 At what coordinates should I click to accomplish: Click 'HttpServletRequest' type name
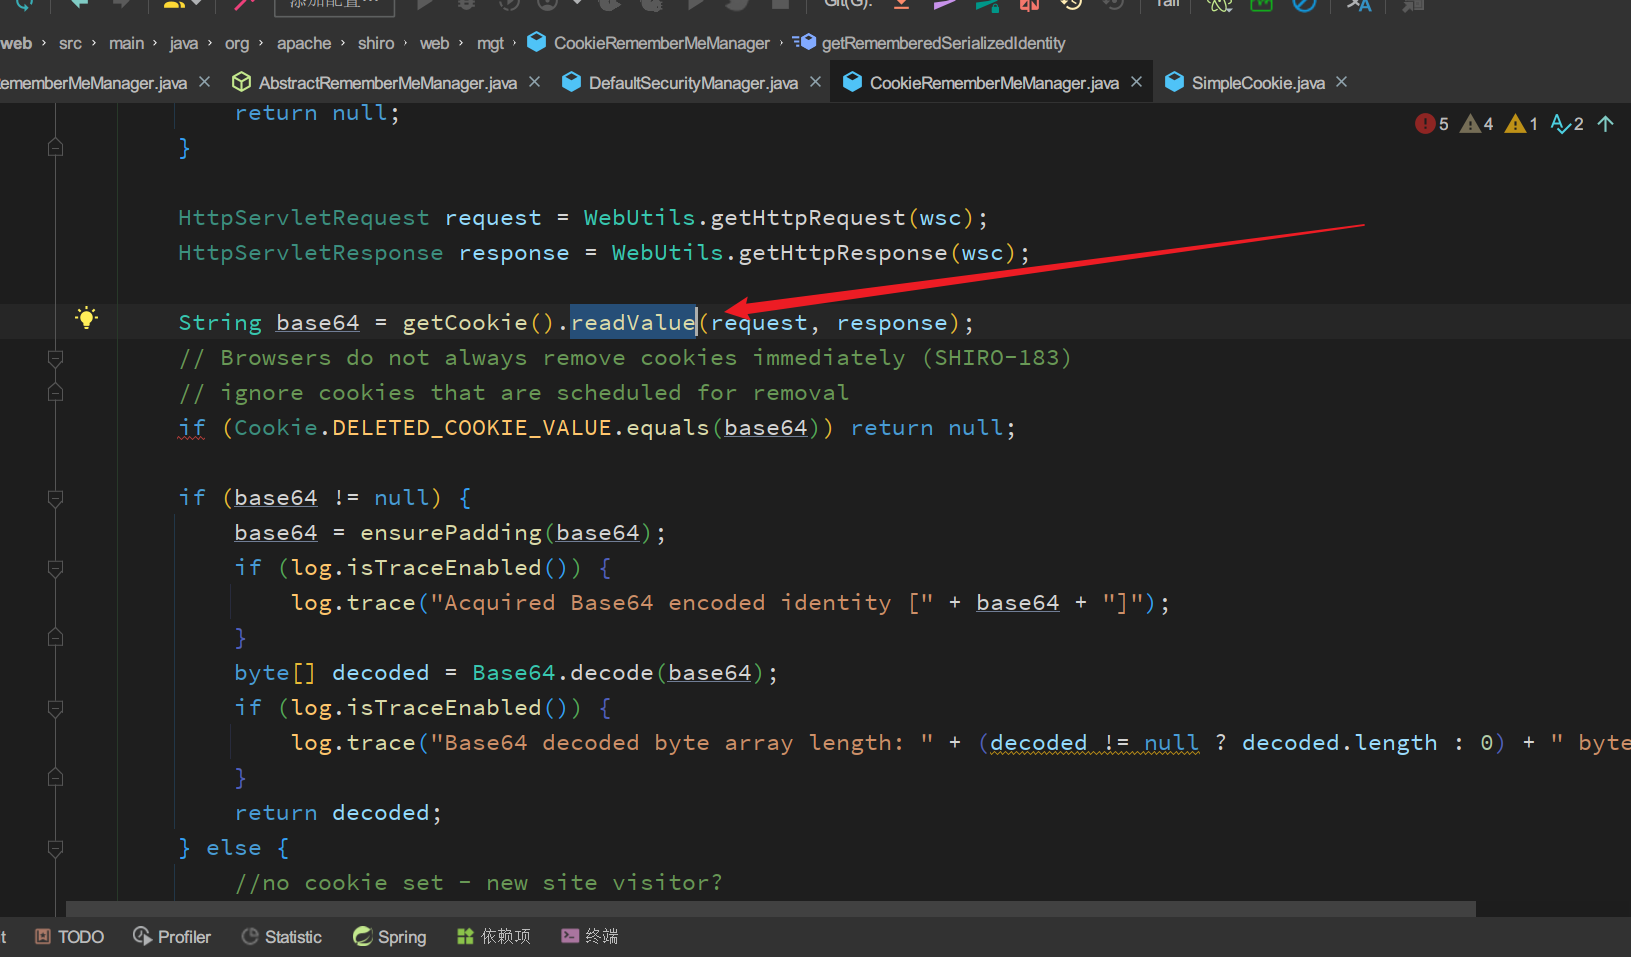(x=303, y=218)
